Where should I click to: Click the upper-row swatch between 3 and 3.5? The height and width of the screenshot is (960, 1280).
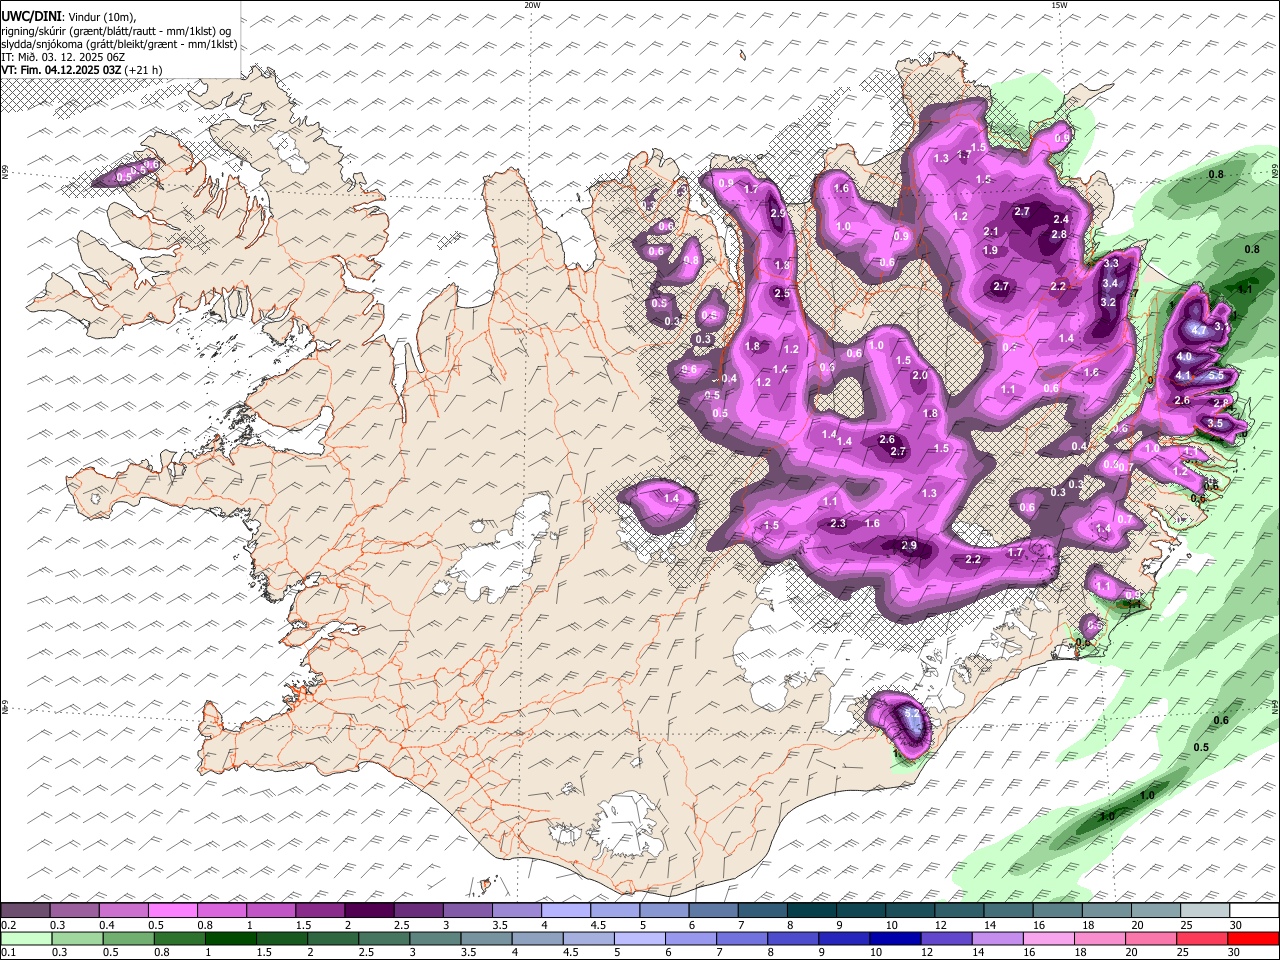(x=466, y=910)
